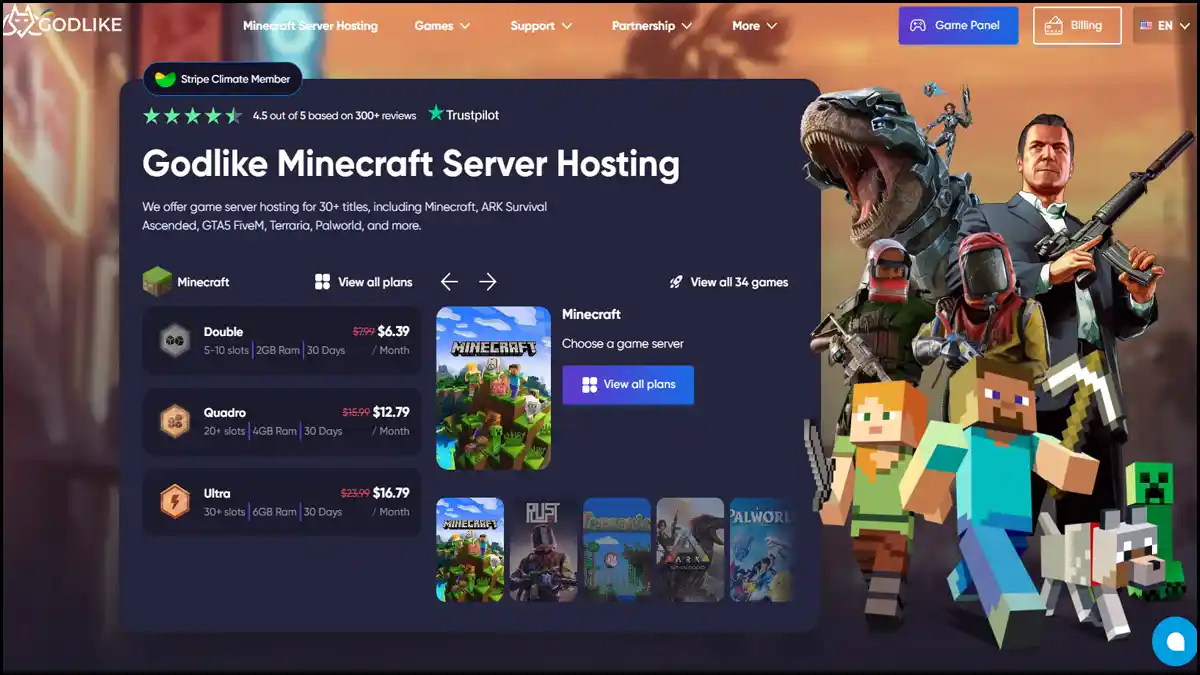Expand the Support dropdown menu
The height and width of the screenshot is (675, 1200).
(541, 26)
